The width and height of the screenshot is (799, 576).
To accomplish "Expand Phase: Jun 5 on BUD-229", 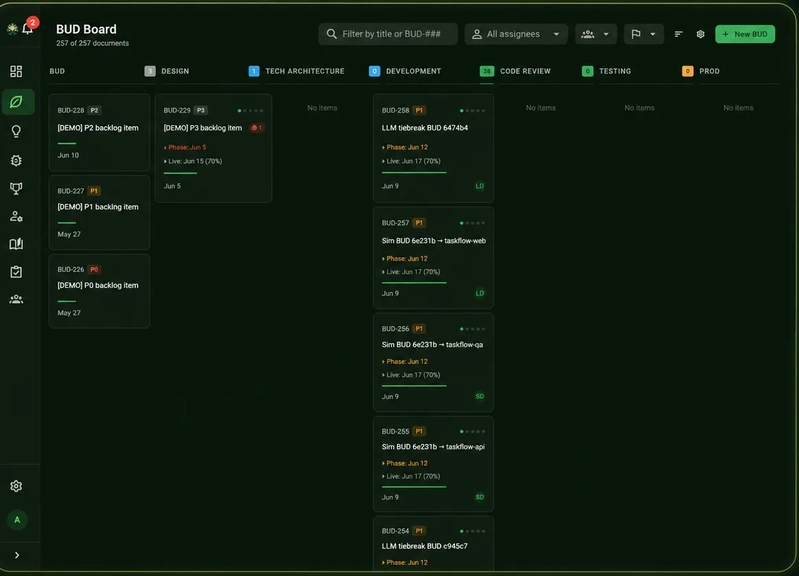I will [185, 147].
